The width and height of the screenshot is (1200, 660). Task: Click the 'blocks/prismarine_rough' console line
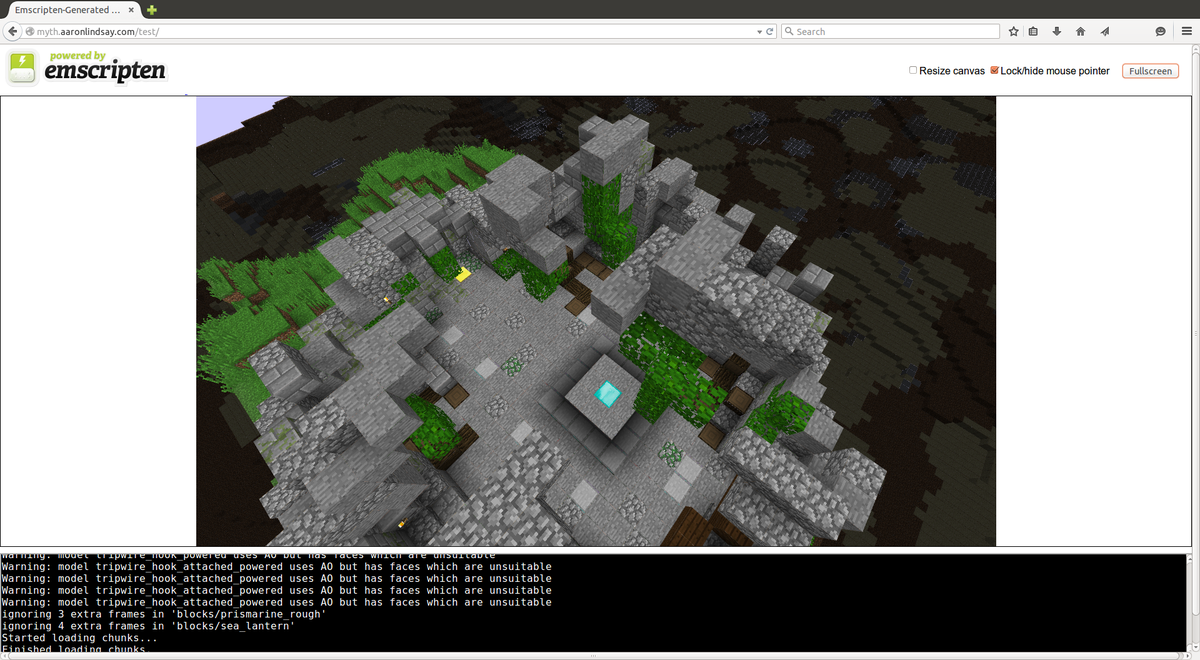pyautogui.click(x=164, y=614)
